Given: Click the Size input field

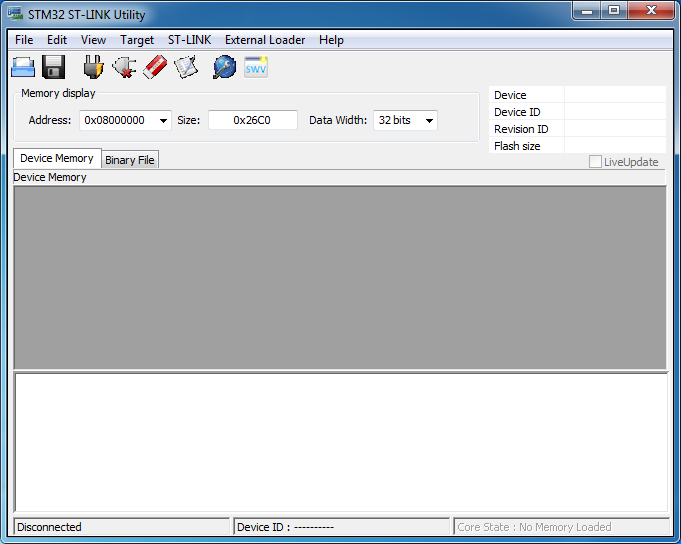Looking at the screenshot, I should [252, 120].
